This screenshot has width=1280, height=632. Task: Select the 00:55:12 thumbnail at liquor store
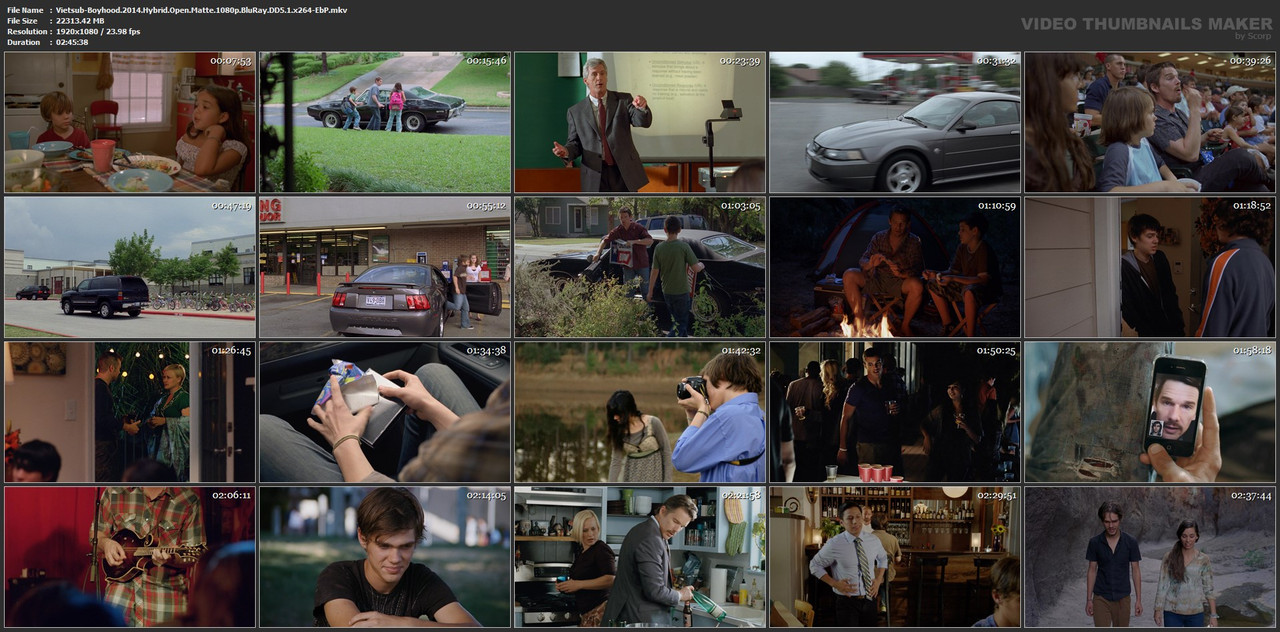click(x=385, y=267)
